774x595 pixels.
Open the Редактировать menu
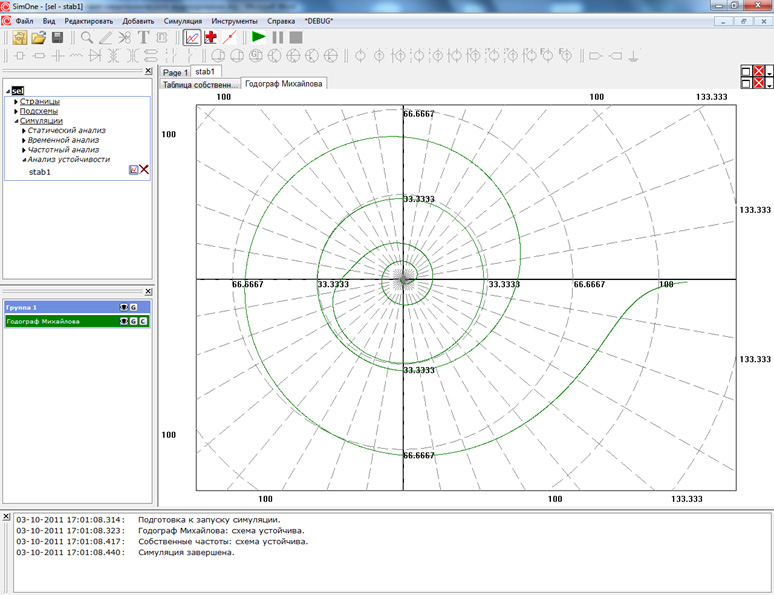pyautogui.click(x=89, y=21)
